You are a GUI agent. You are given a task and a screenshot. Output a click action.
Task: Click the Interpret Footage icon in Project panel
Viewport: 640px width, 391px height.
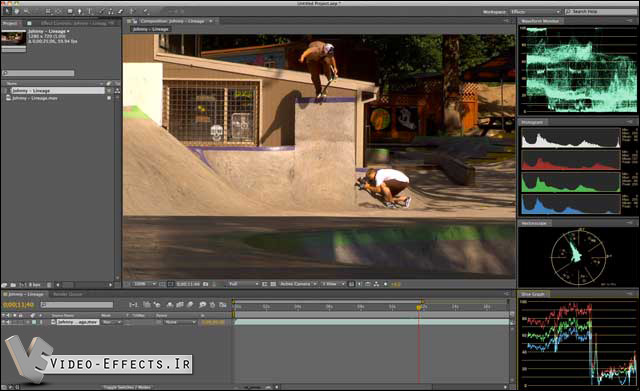[x=4, y=285]
